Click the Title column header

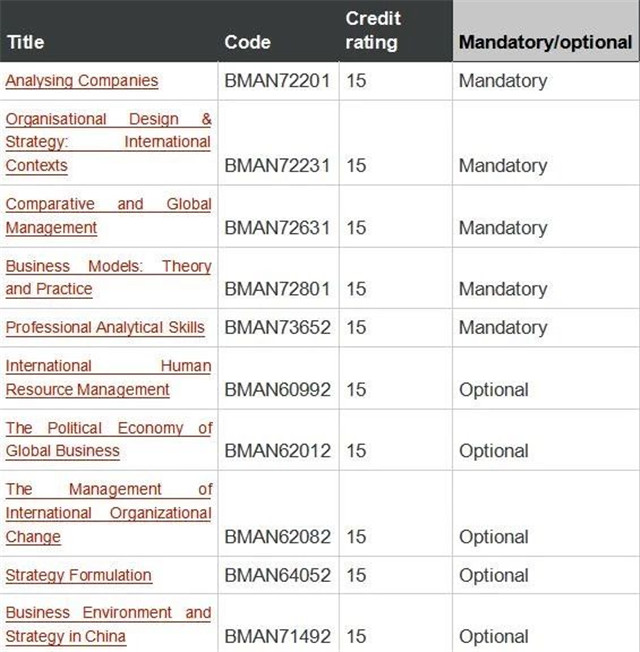point(25,42)
